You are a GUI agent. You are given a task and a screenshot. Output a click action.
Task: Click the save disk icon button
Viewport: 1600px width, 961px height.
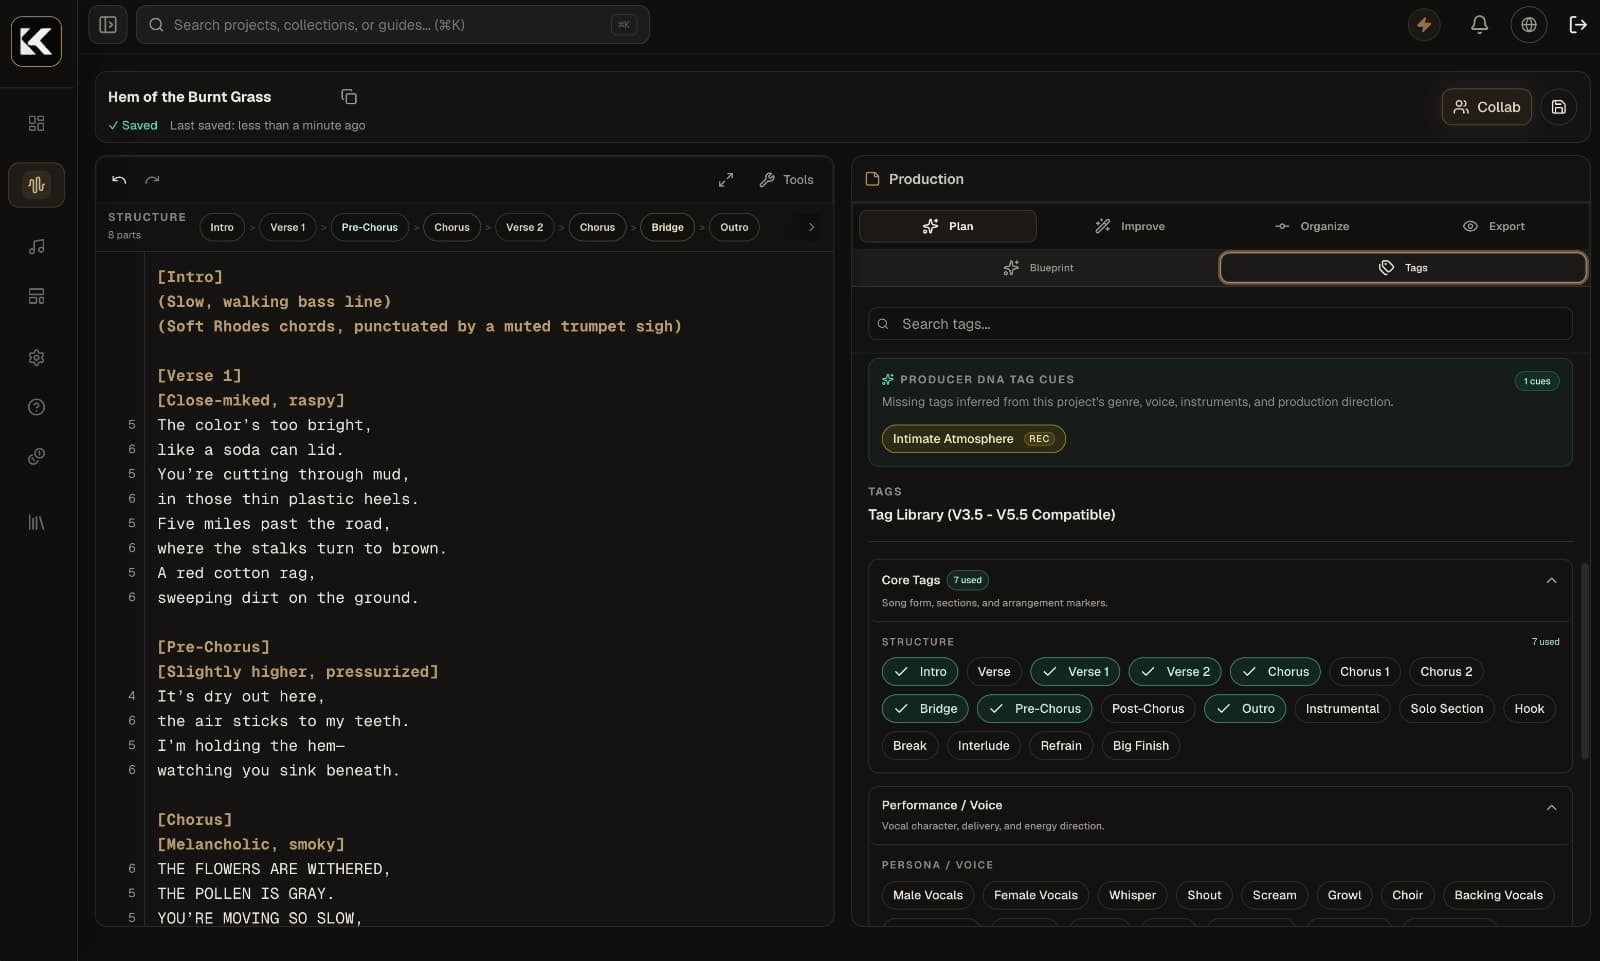[x=1558, y=107]
